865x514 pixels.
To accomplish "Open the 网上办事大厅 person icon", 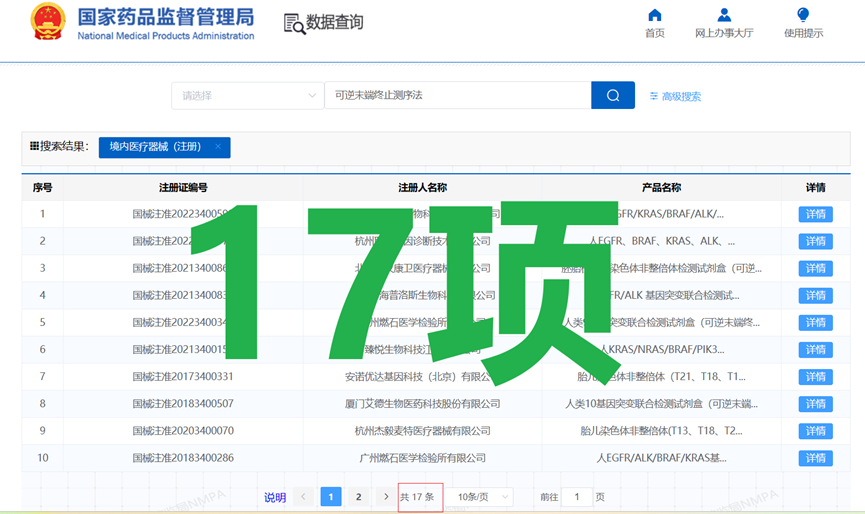I will [724, 15].
